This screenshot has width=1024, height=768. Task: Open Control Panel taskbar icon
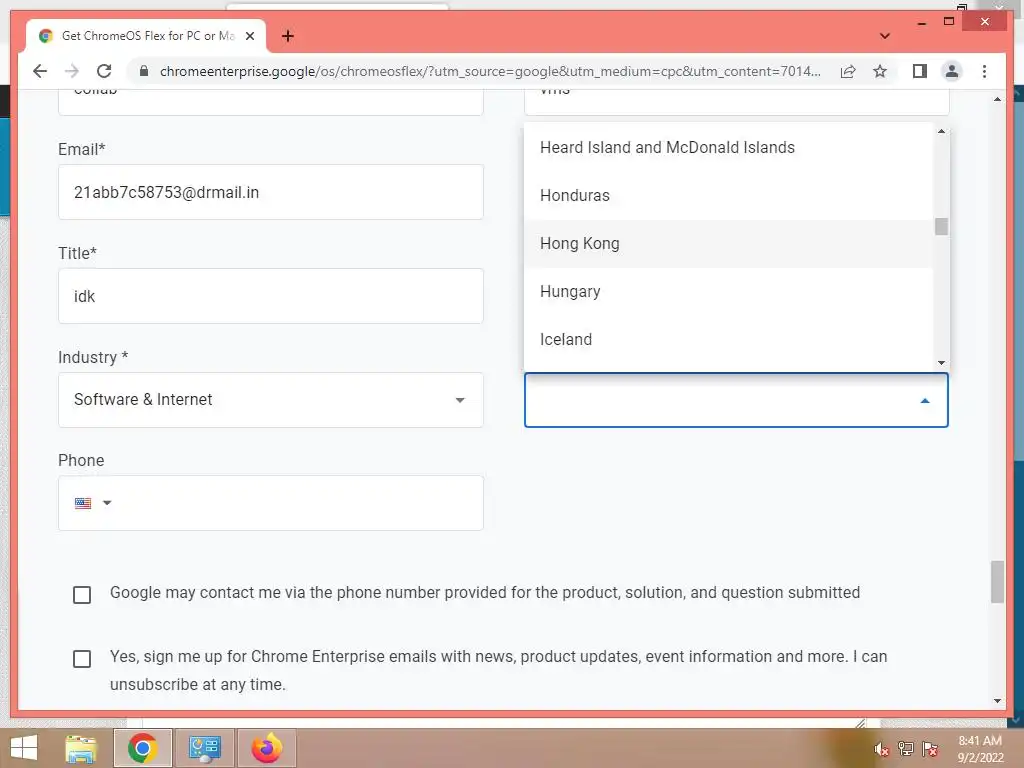click(x=204, y=748)
